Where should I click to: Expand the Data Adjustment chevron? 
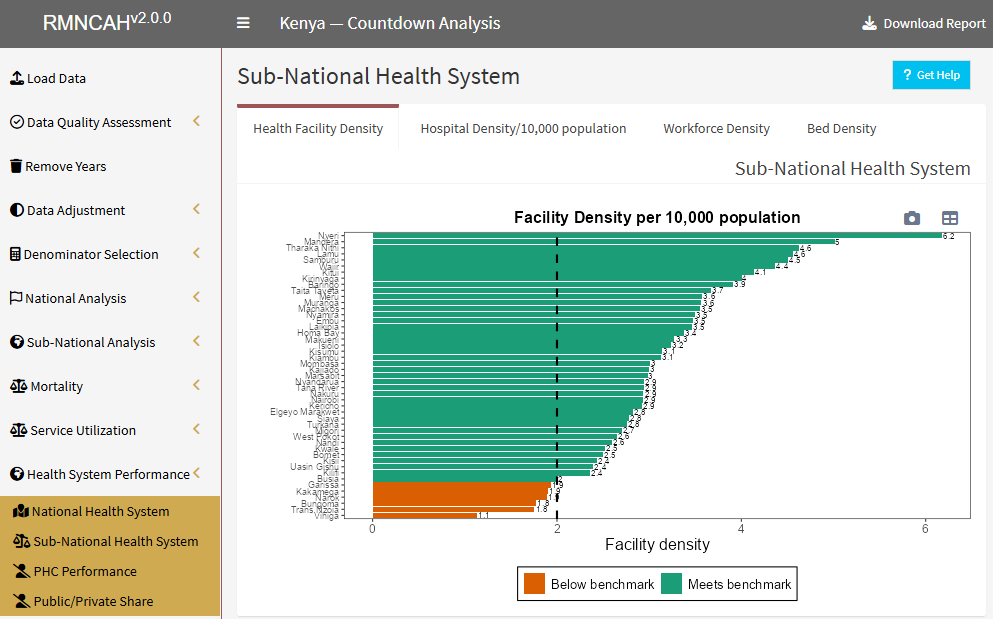(x=196, y=208)
